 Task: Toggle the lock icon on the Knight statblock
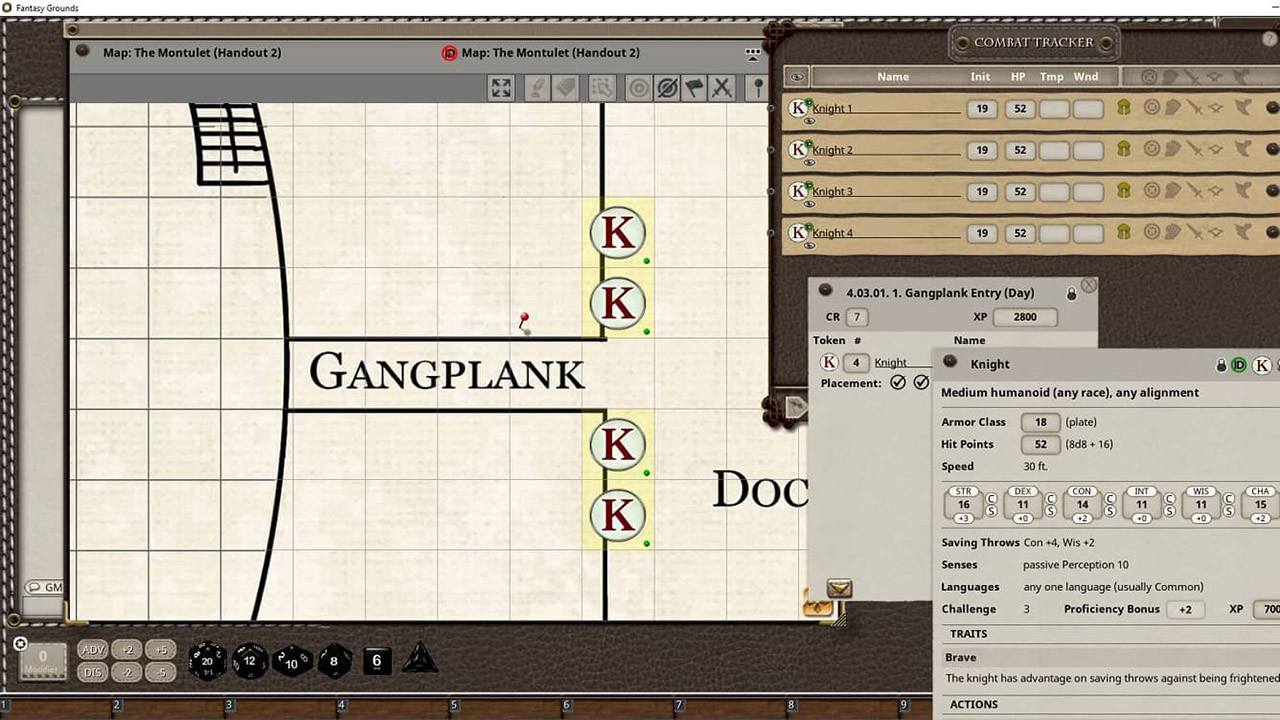pyautogui.click(x=1221, y=365)
